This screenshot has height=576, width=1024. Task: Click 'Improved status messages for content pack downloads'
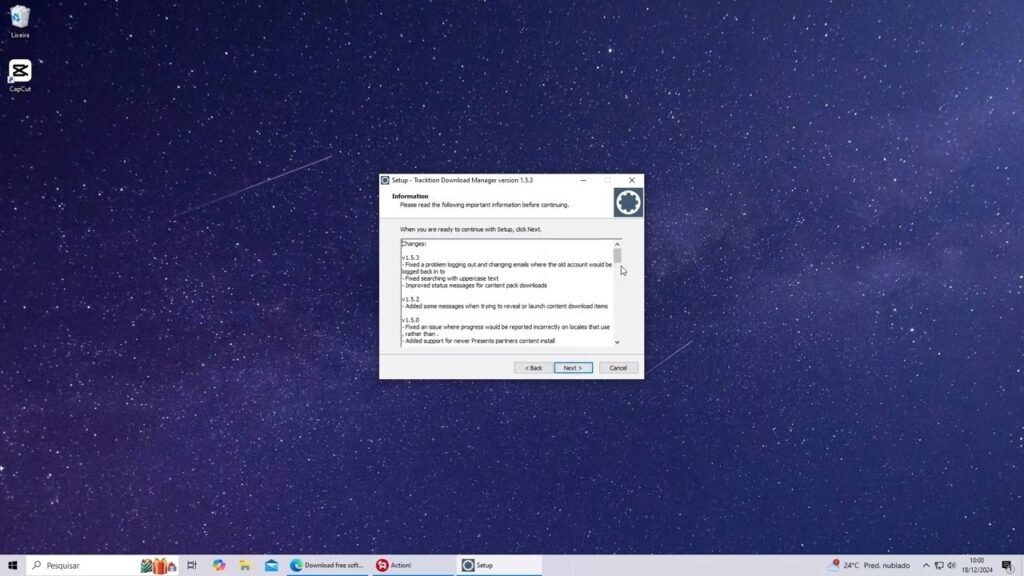point(475,285)
